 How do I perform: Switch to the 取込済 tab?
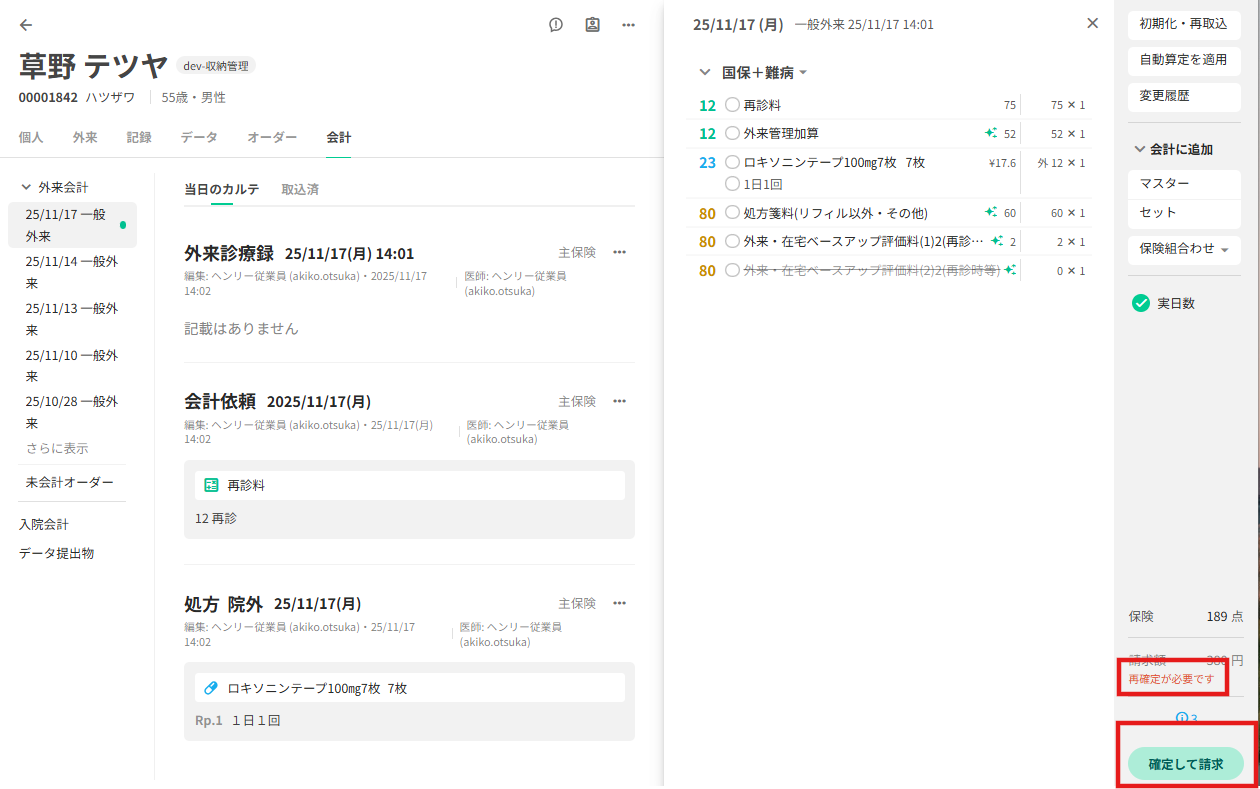point(300,189)
